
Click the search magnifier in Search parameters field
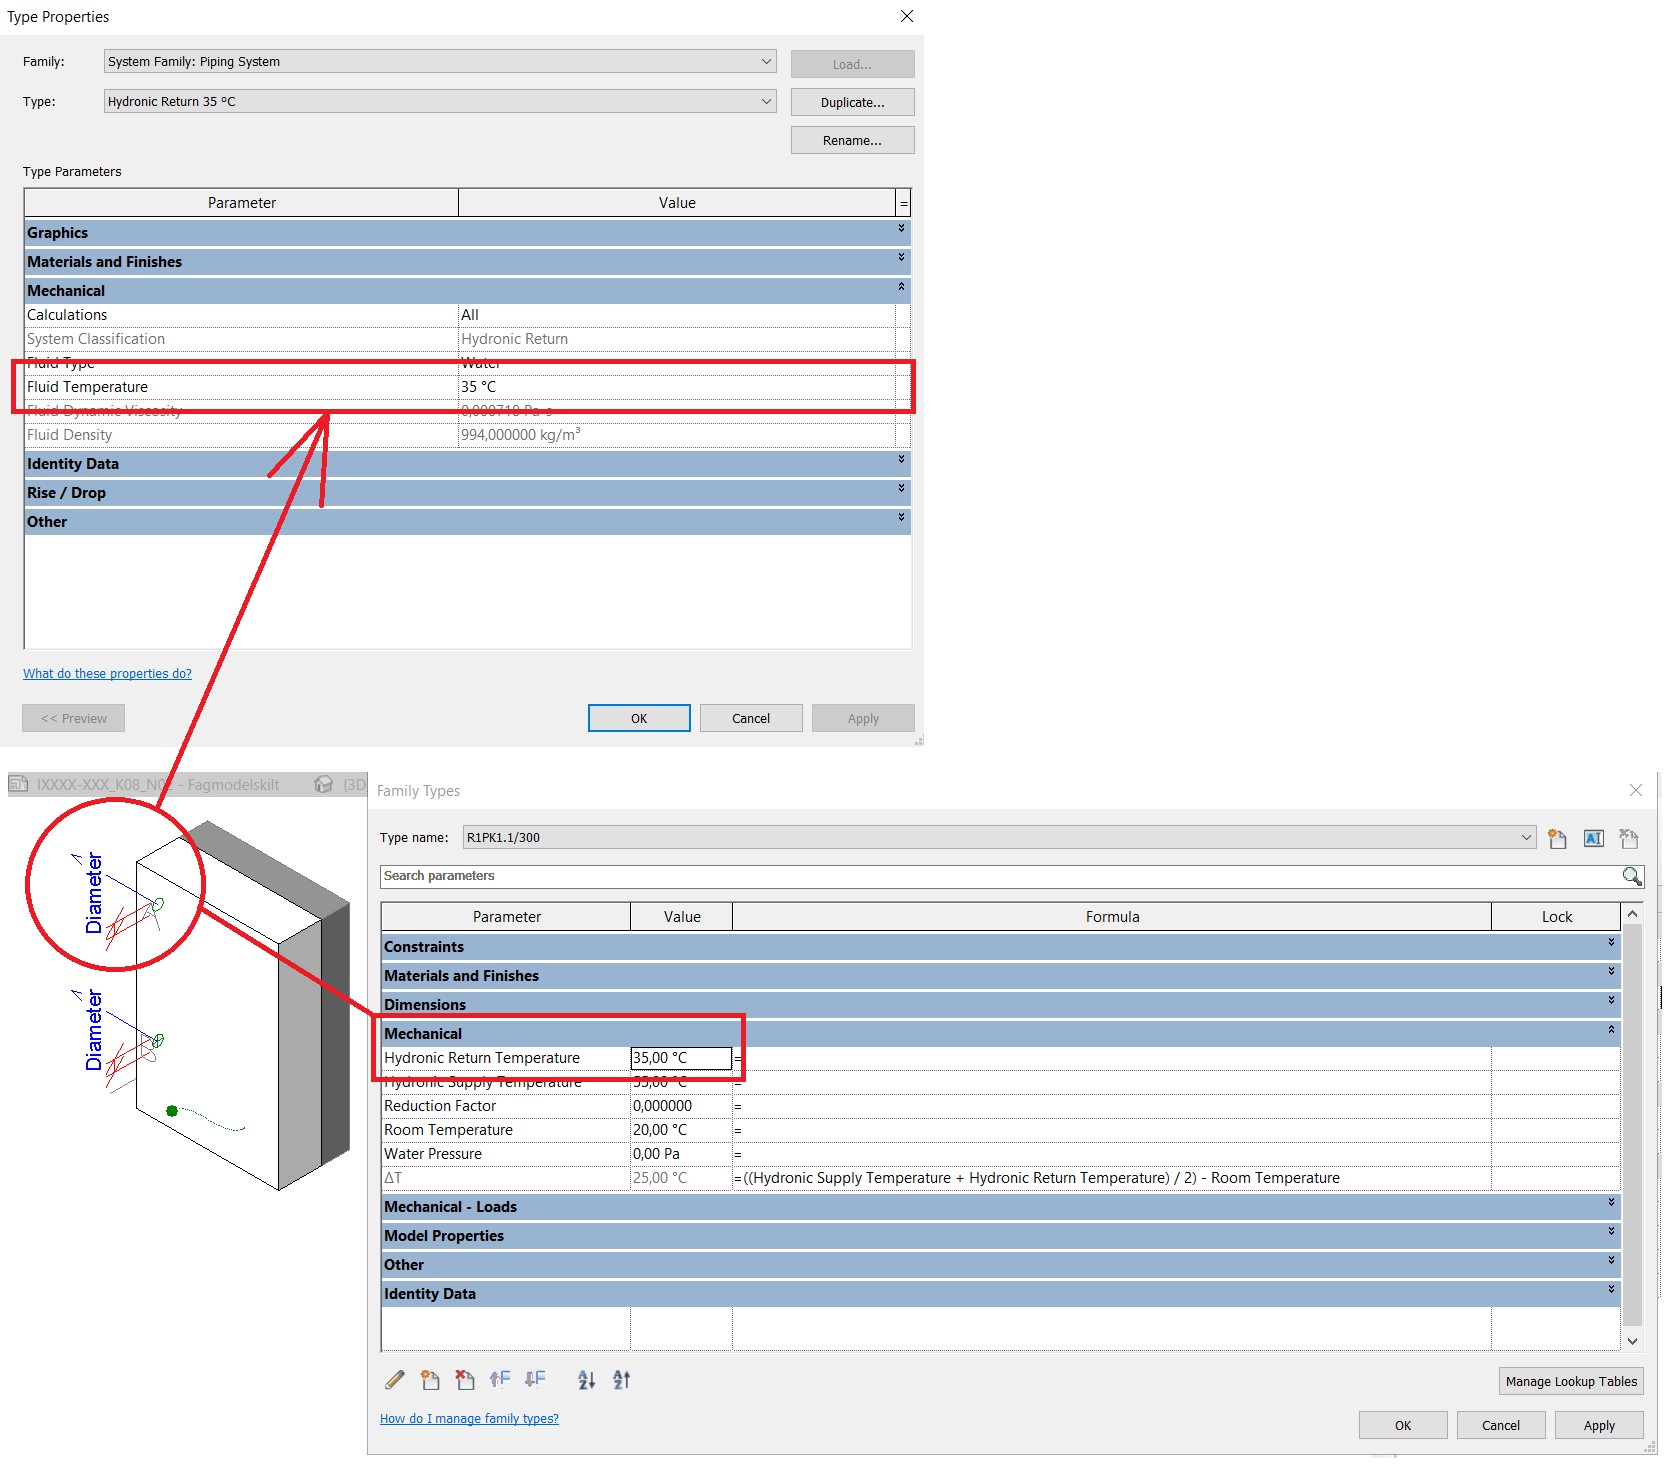1631,876
